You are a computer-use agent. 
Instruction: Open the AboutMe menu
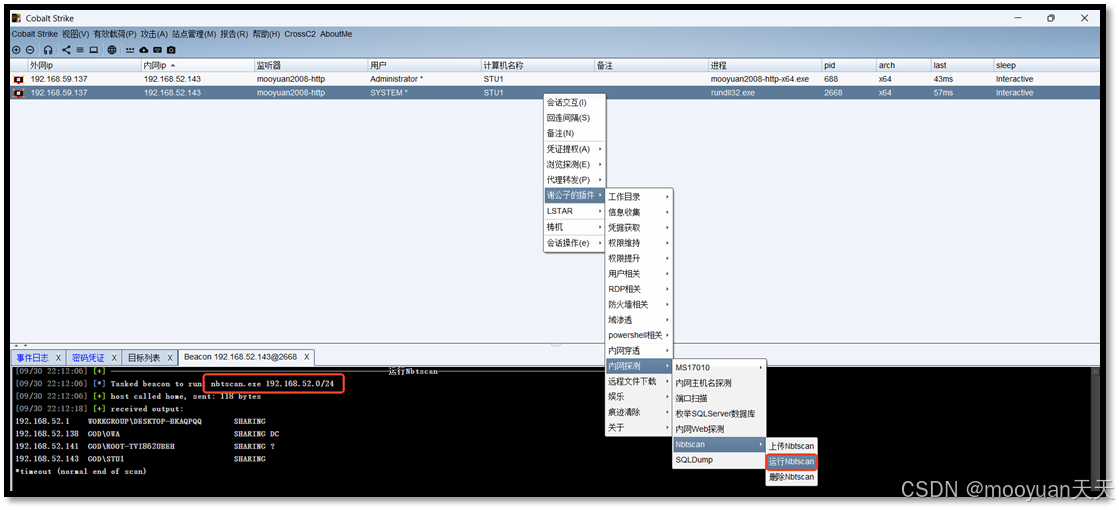[x=336, y=34]
